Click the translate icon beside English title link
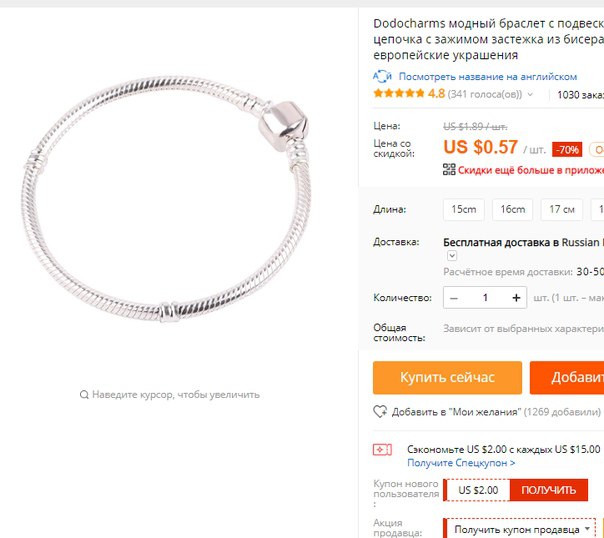The width and height of the screenshot is (604, 538). [x=382, y=76]
